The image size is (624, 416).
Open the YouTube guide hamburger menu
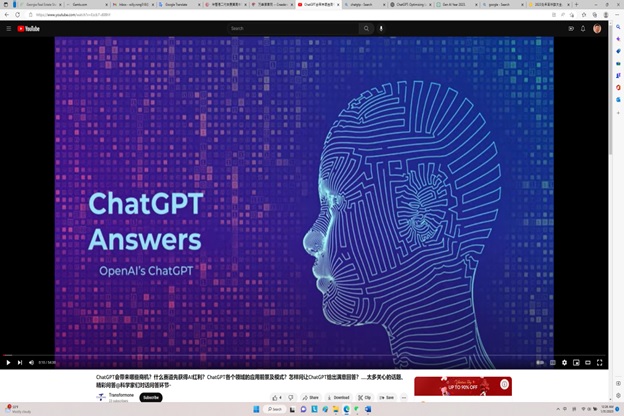click(x=9, y=29)
